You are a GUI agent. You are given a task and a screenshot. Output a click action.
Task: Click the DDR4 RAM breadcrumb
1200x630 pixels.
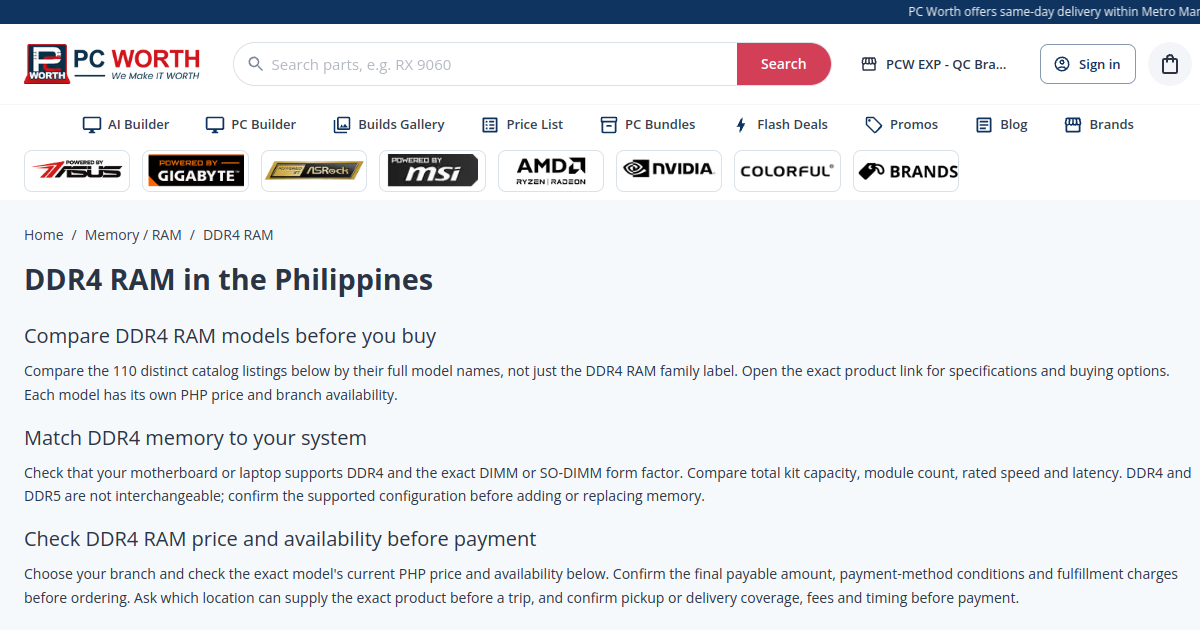tap(238, 235)
